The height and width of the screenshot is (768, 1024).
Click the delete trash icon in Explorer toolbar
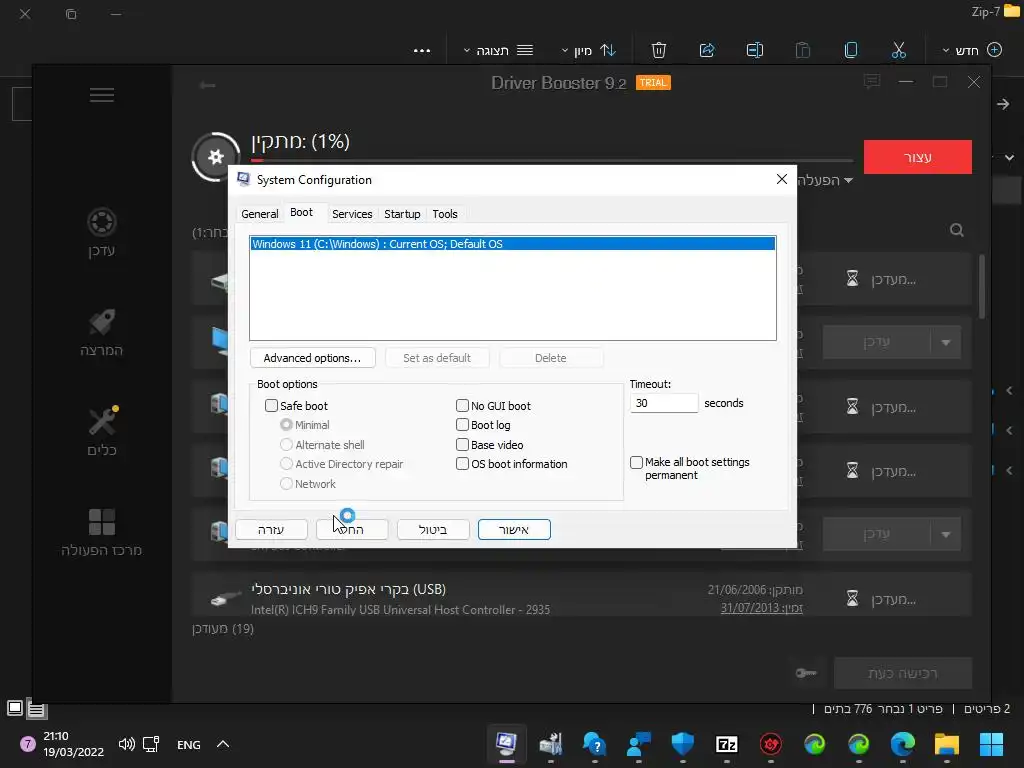(659, 50)
